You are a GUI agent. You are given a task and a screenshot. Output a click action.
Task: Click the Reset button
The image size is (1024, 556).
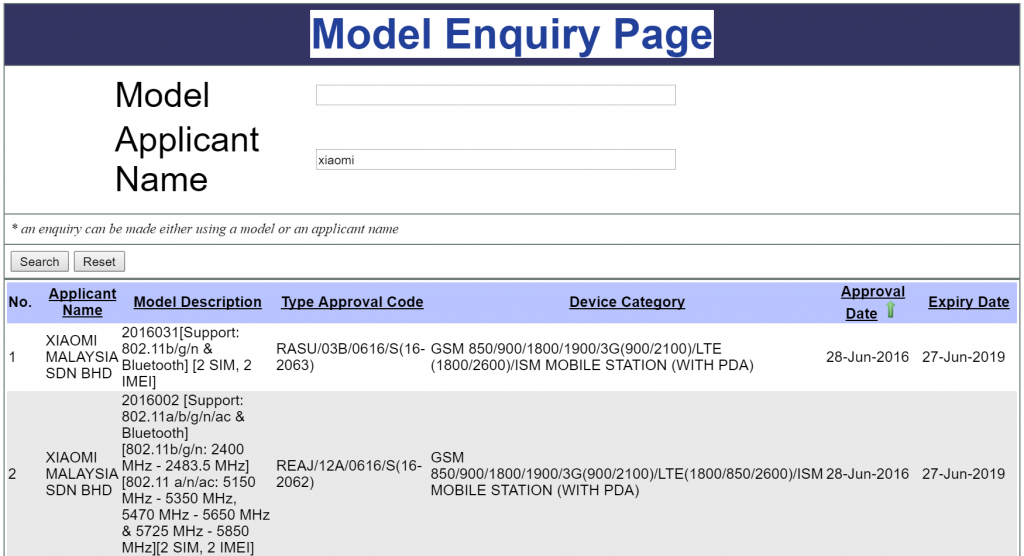click(99, 261)
